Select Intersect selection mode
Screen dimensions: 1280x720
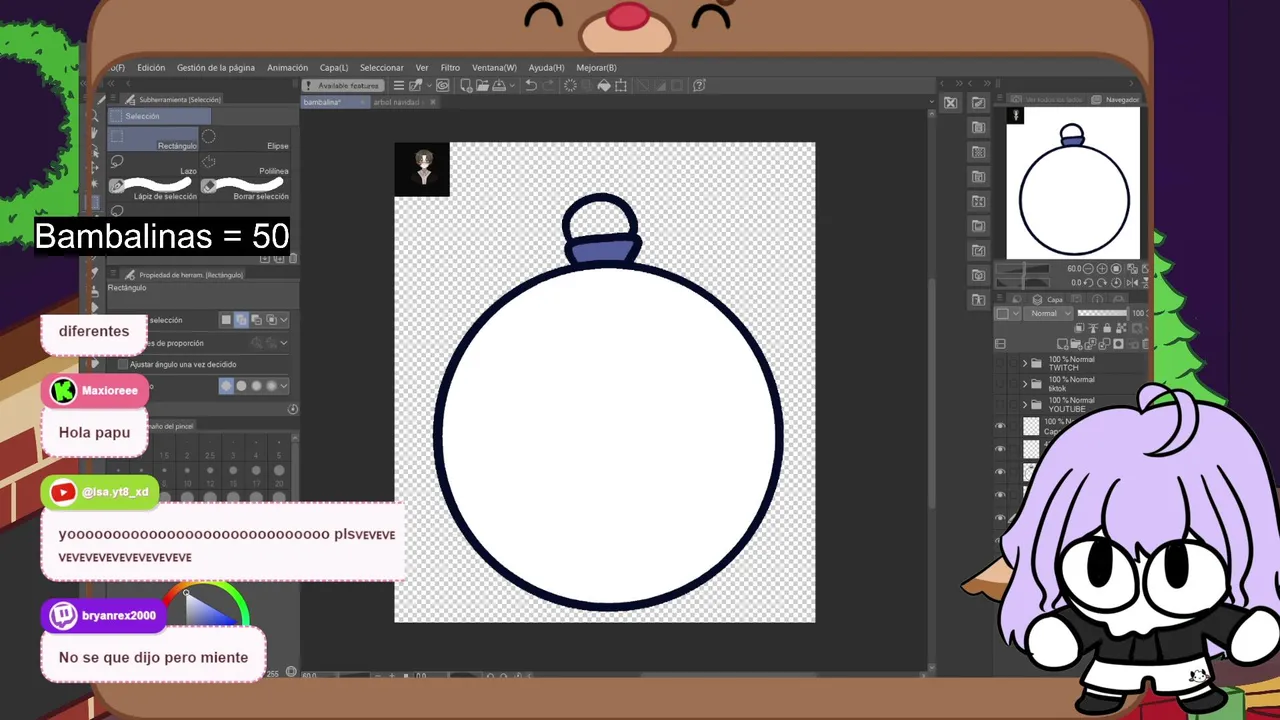271,320
